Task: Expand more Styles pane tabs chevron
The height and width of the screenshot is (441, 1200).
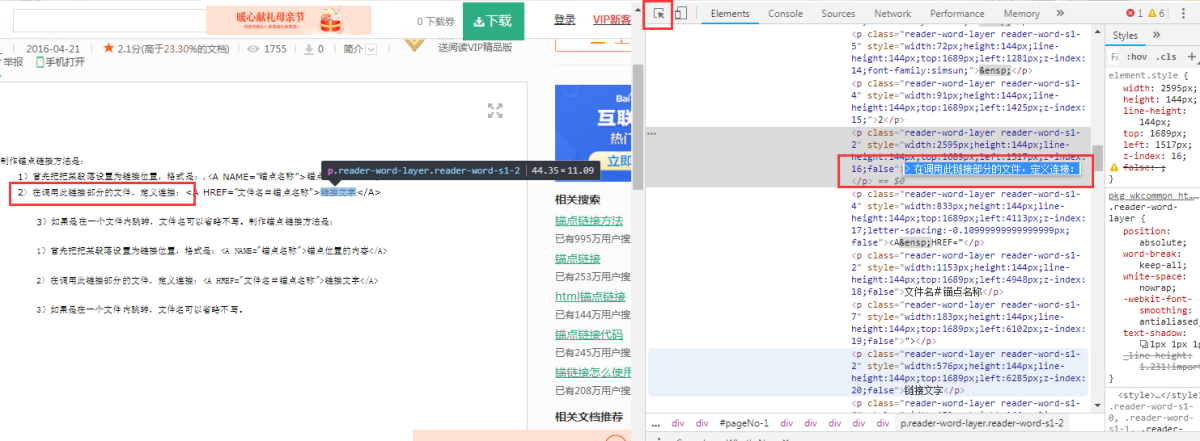Action: coord(1158,36)
